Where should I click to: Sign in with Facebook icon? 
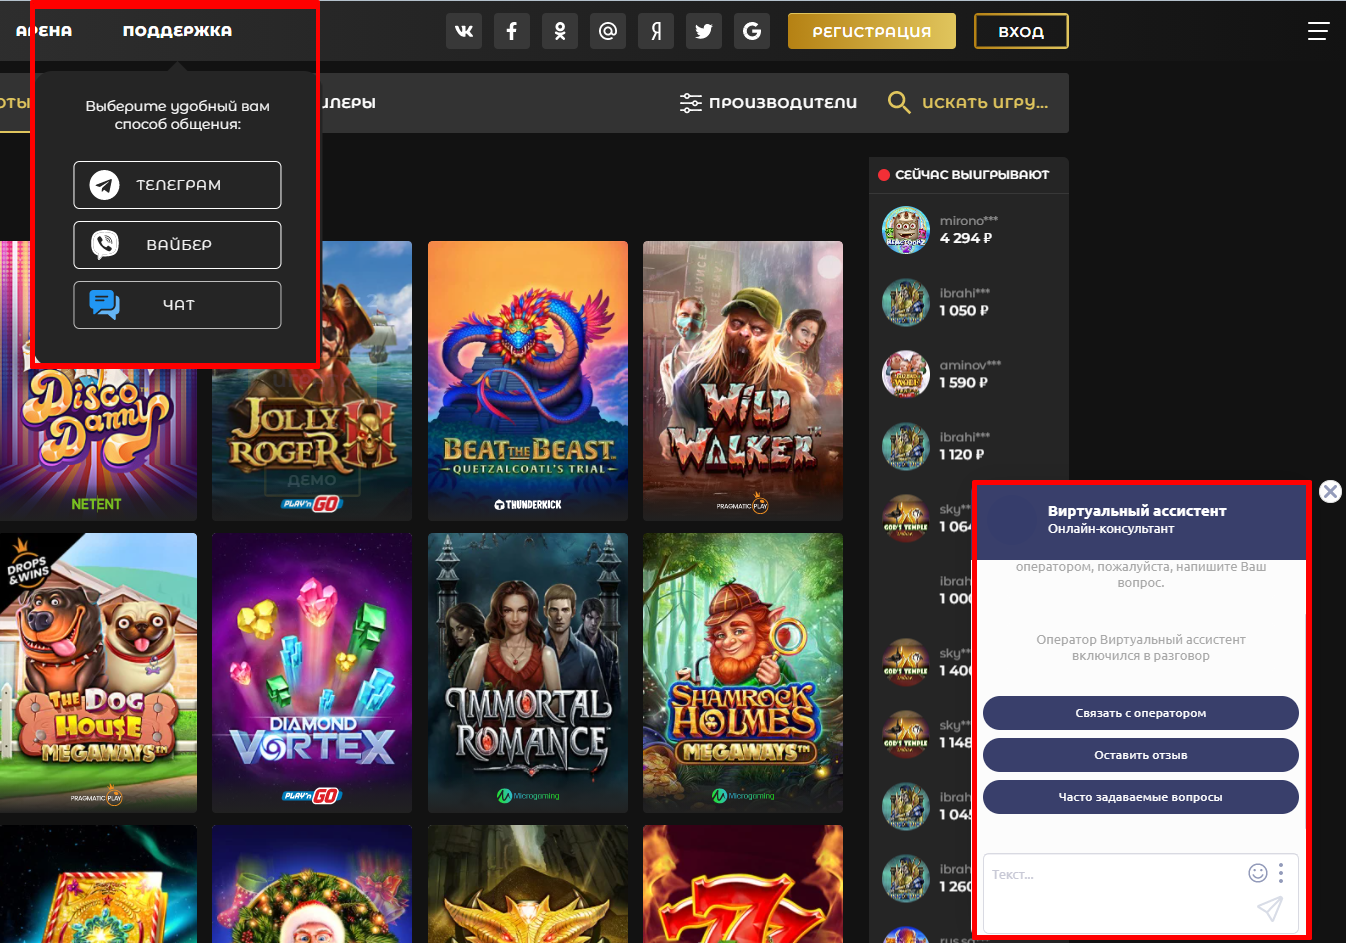(x=512, y=31)
